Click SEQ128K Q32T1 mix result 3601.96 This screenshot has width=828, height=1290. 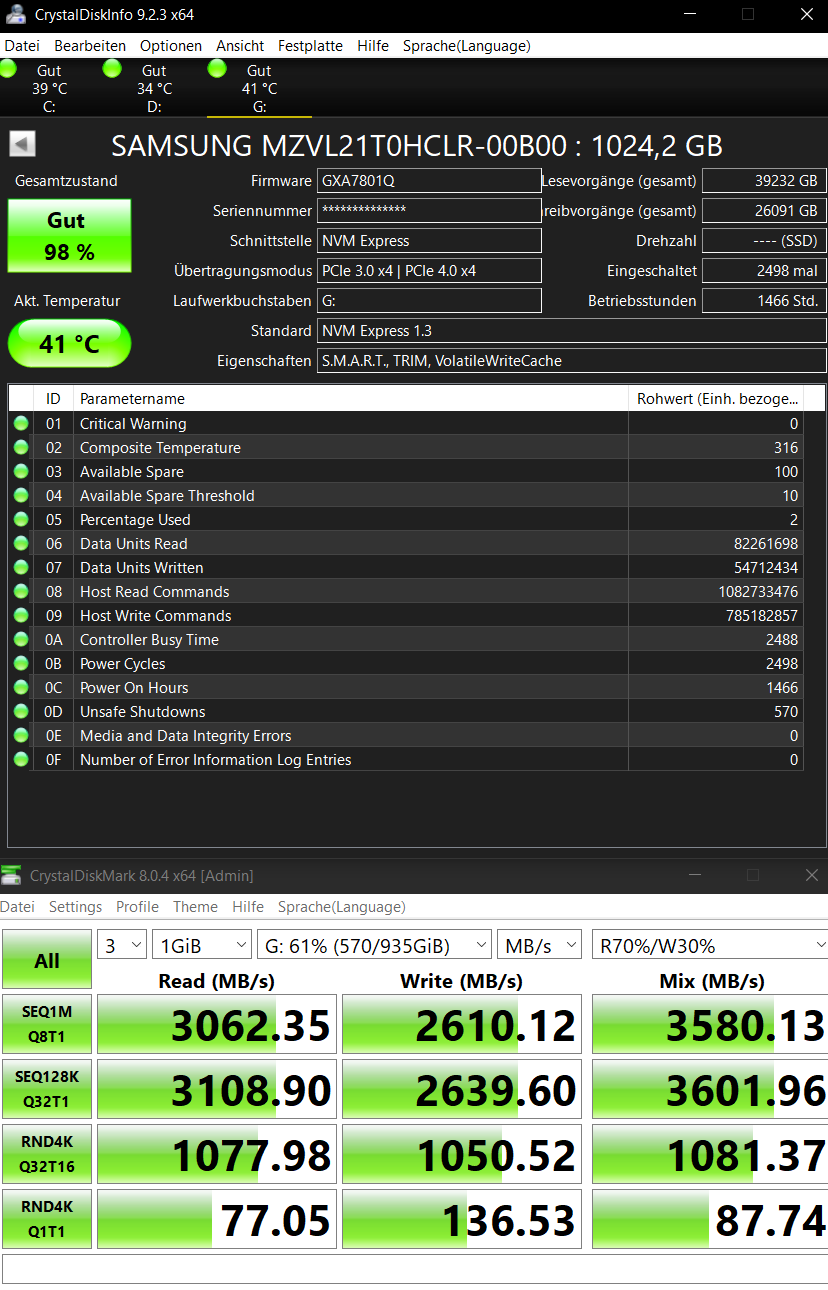point(710,1089)
